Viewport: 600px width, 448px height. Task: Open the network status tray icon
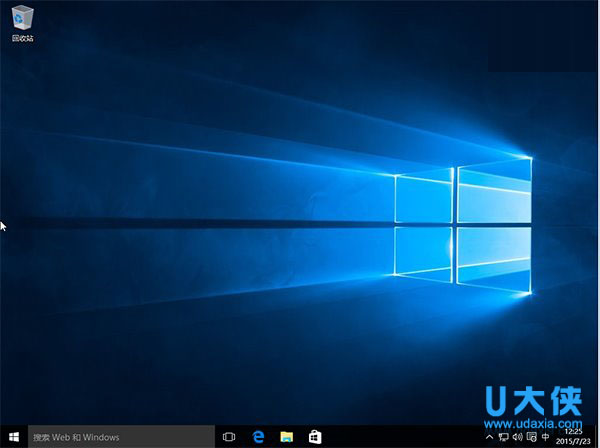(504, 437)
